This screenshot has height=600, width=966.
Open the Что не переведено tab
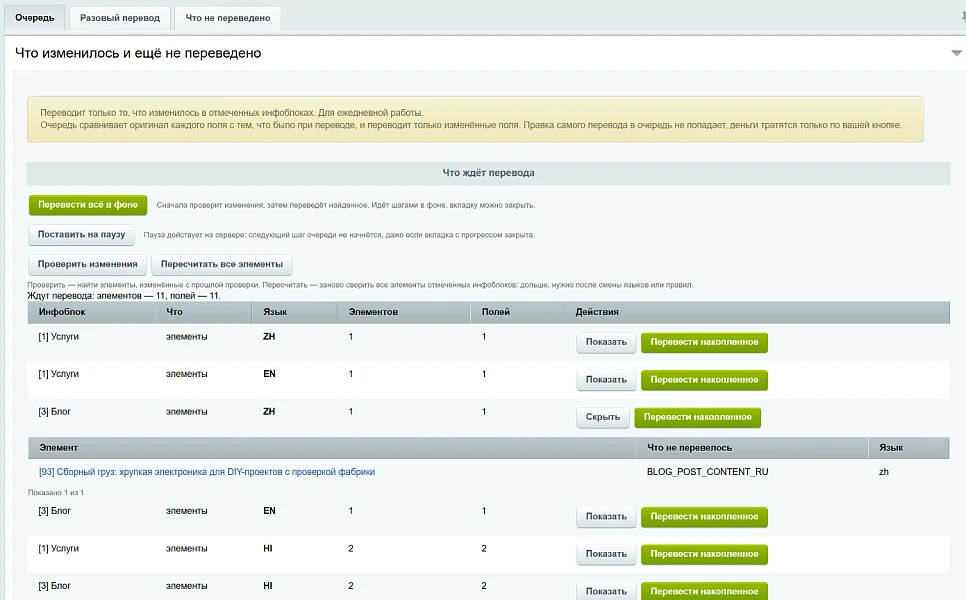pyautogui.click(x=228, y=18)
